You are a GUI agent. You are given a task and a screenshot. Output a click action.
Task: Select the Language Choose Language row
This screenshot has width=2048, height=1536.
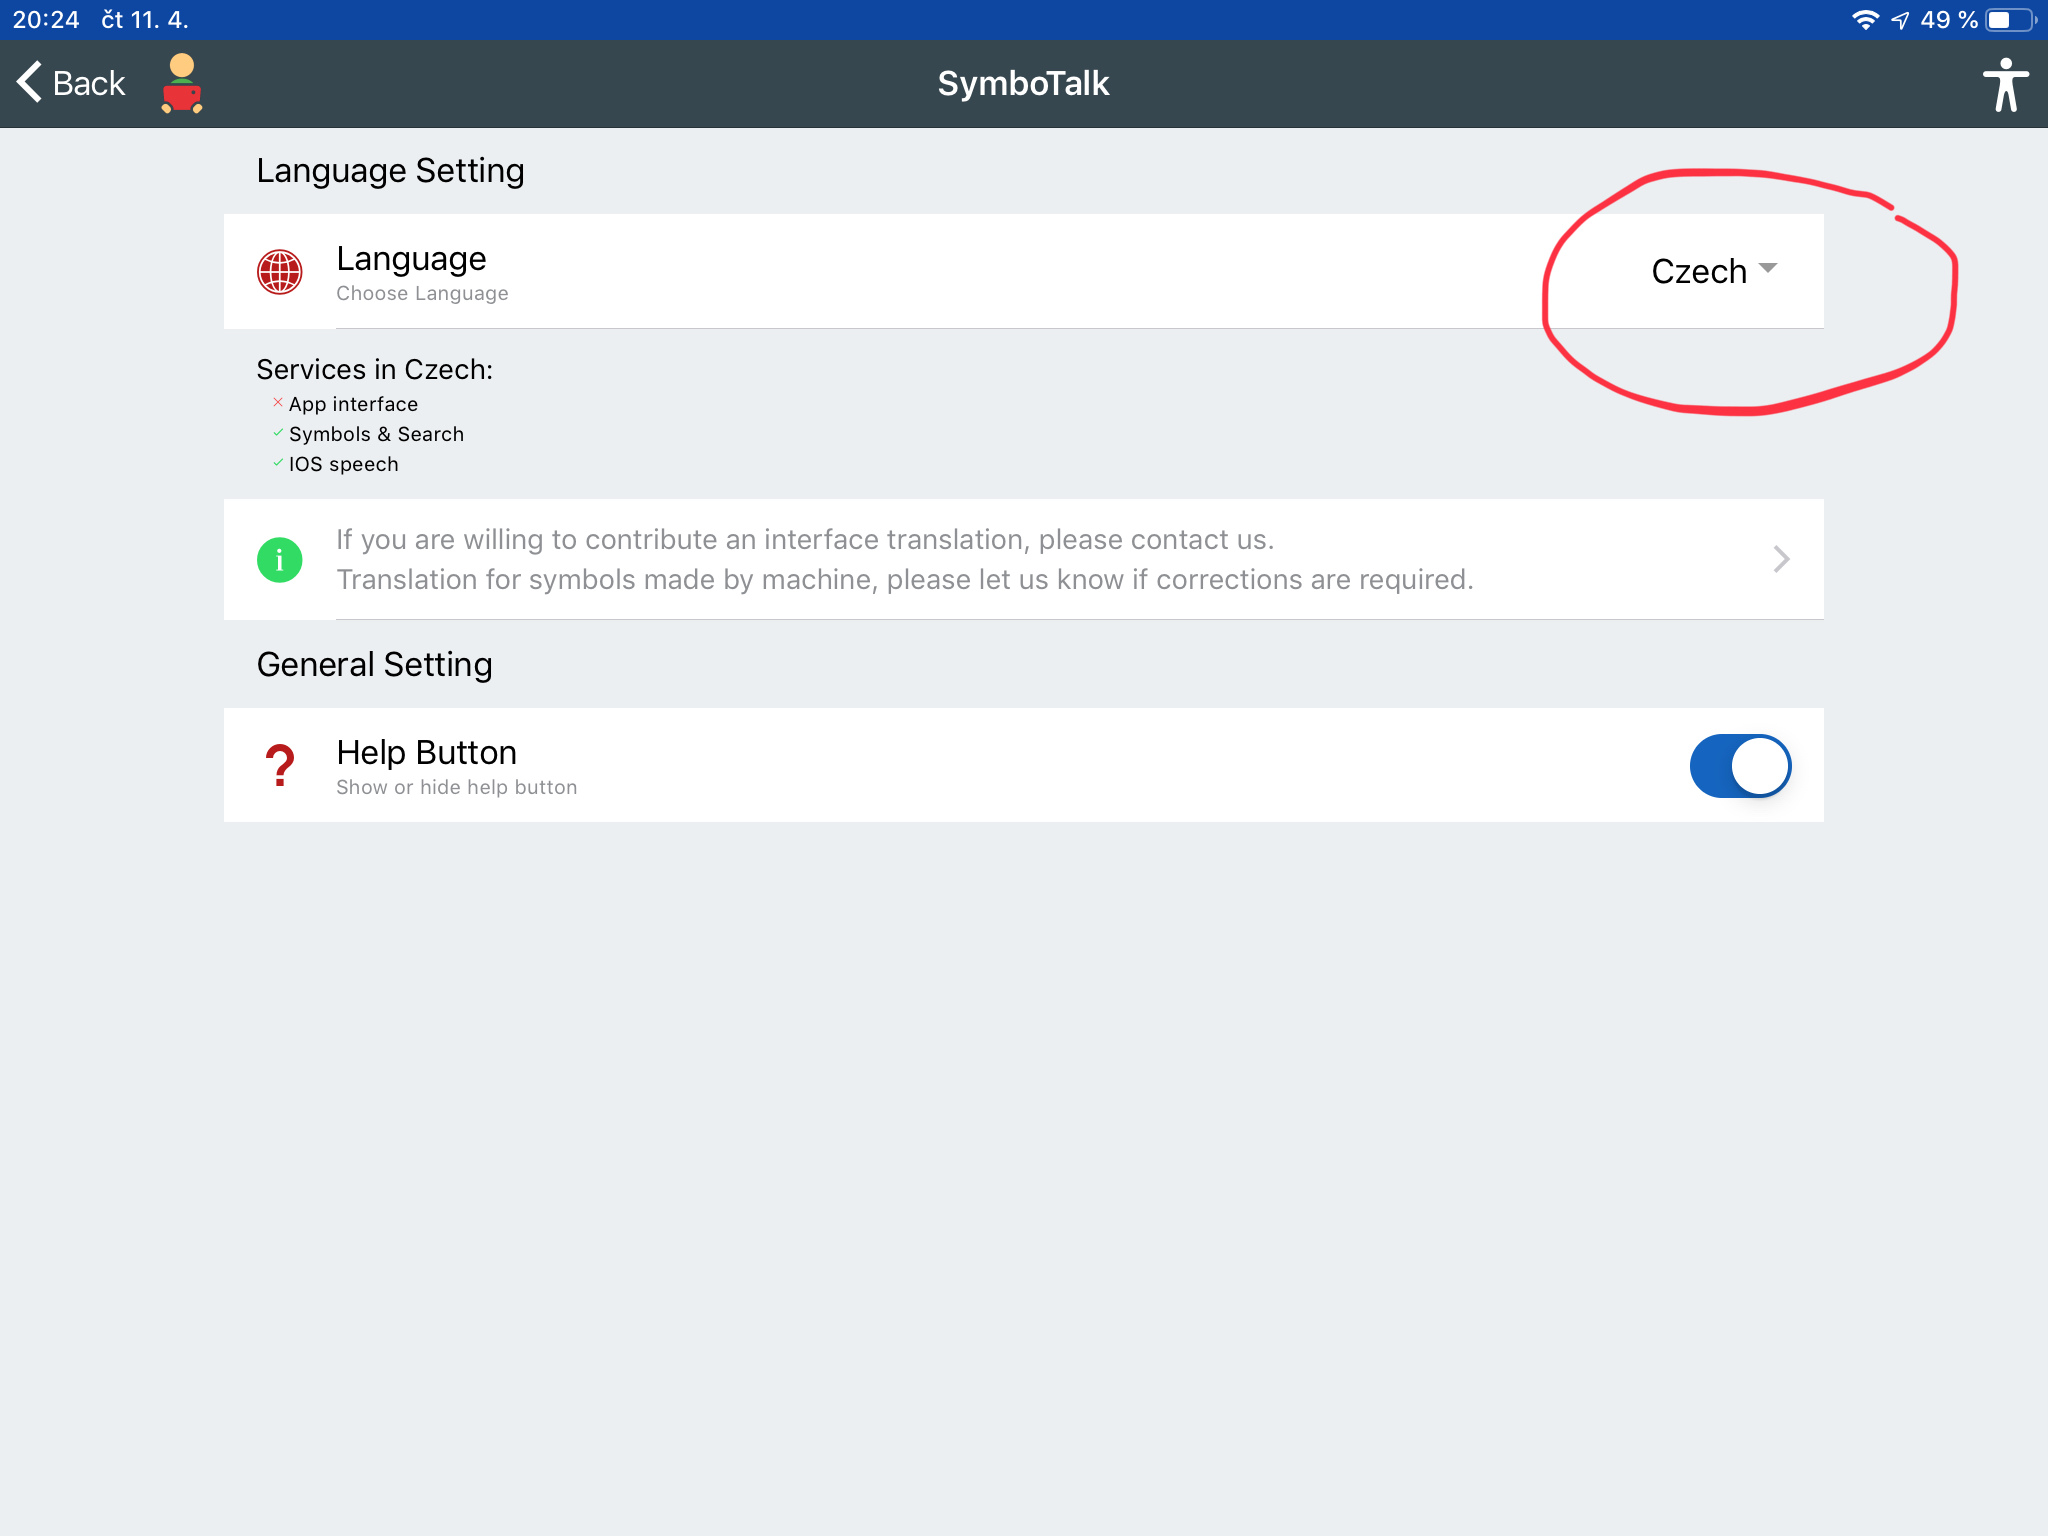click(1024, 271)
